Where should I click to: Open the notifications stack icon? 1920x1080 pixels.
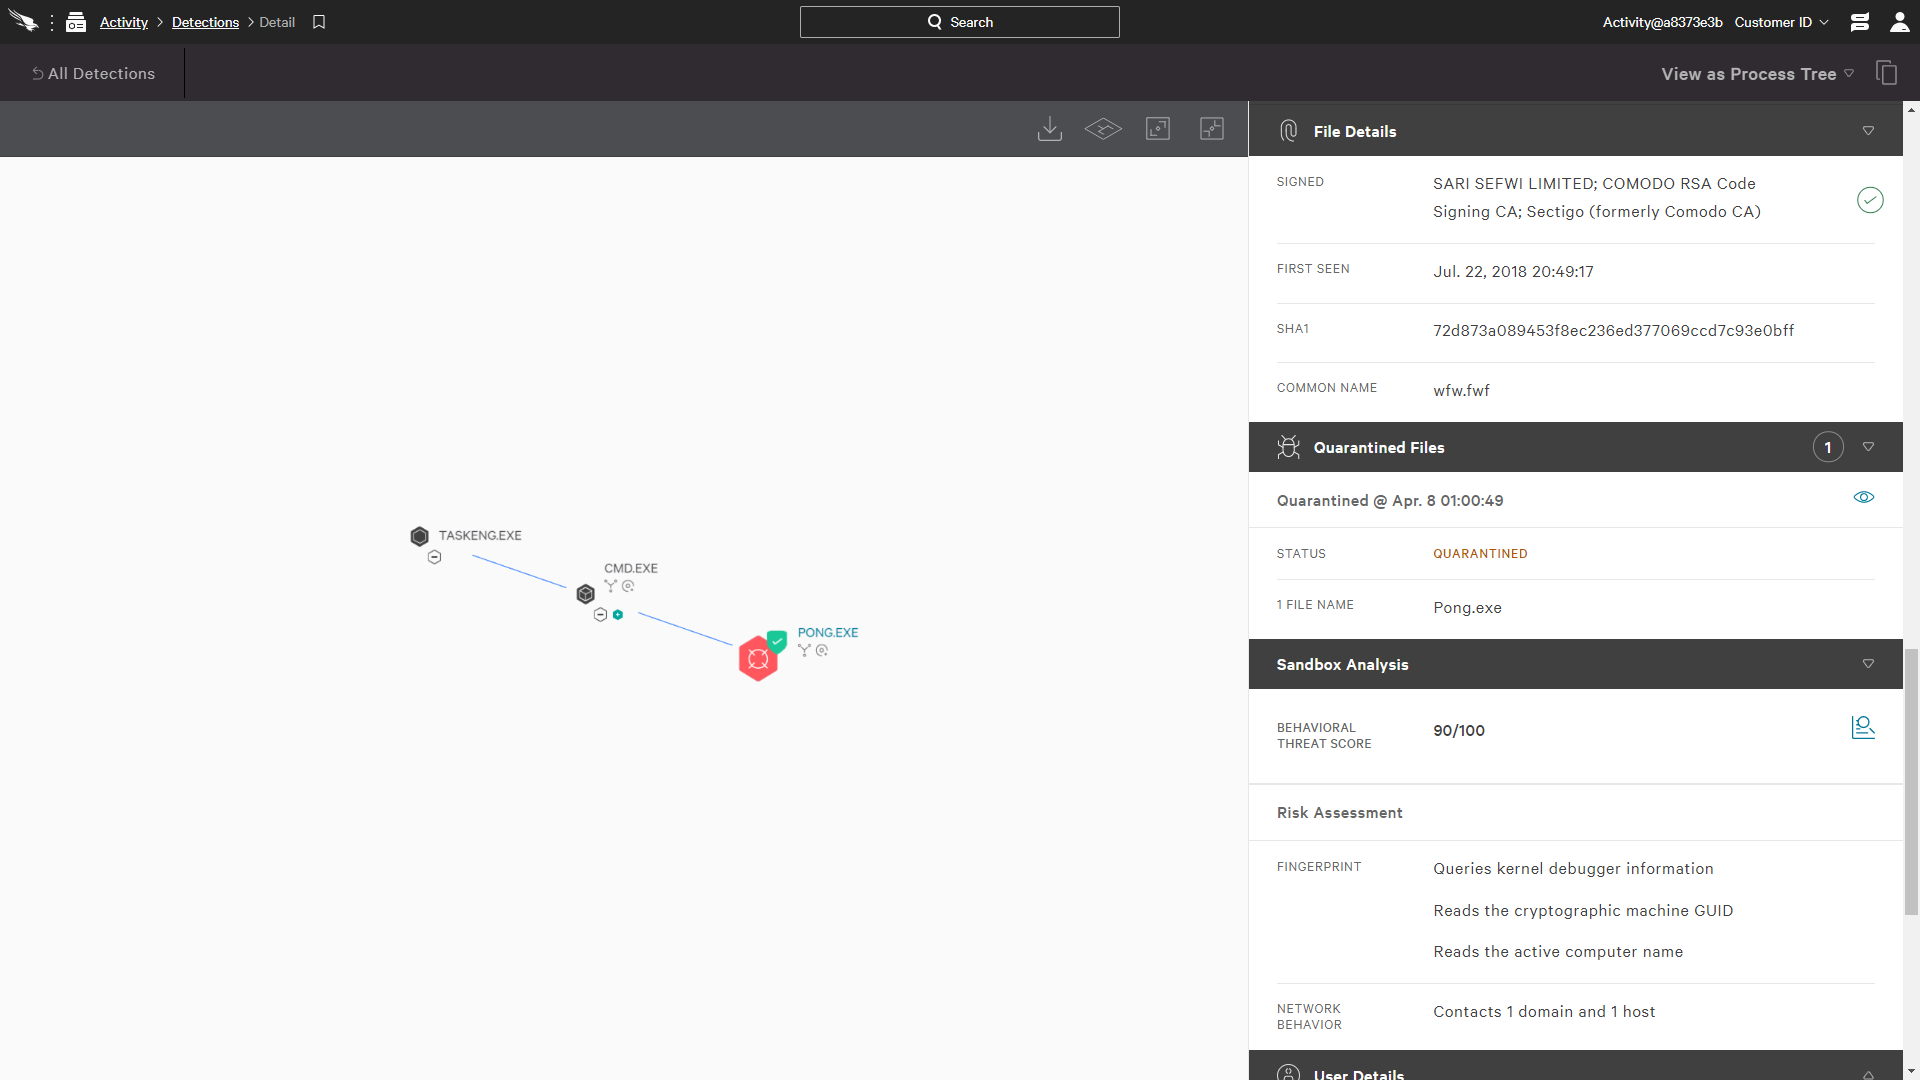(x=1859, y=22)
